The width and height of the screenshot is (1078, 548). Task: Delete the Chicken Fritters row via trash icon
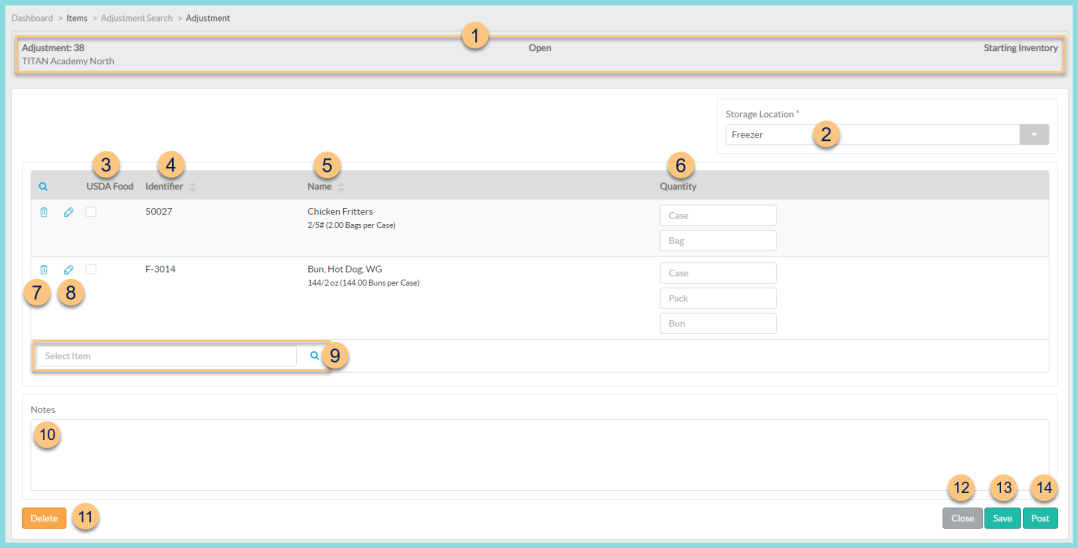[x=43, y=212]
